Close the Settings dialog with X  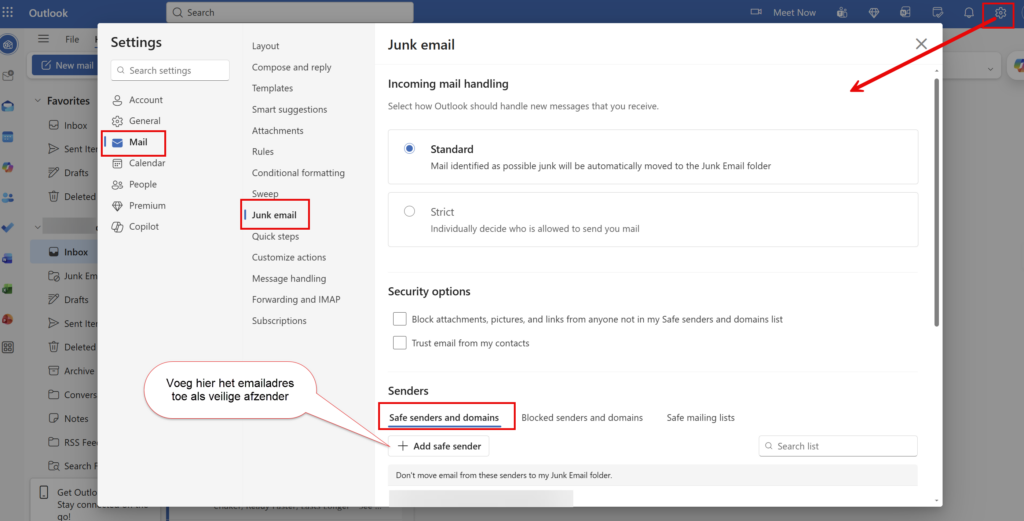(x=921, y=44)
